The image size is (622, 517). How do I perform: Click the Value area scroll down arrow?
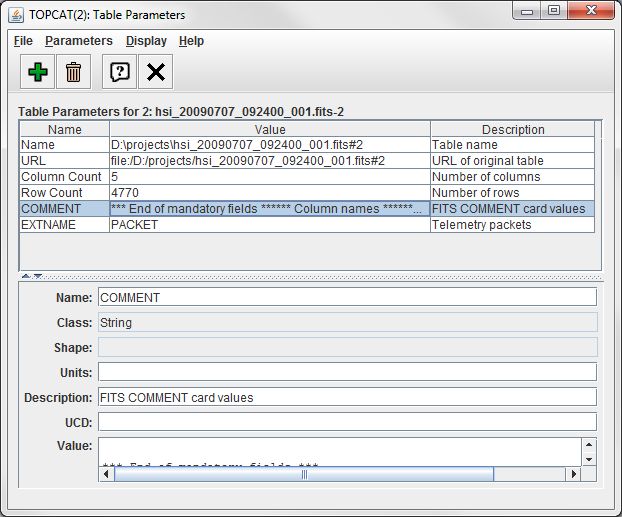click(x=589, y=459)
